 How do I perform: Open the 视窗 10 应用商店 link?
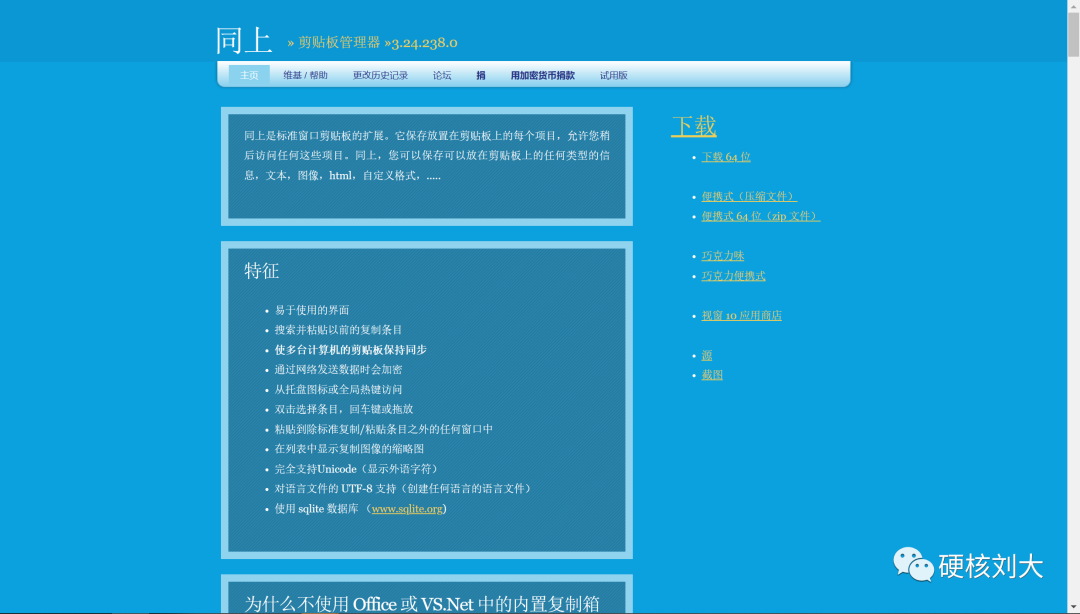741,316
